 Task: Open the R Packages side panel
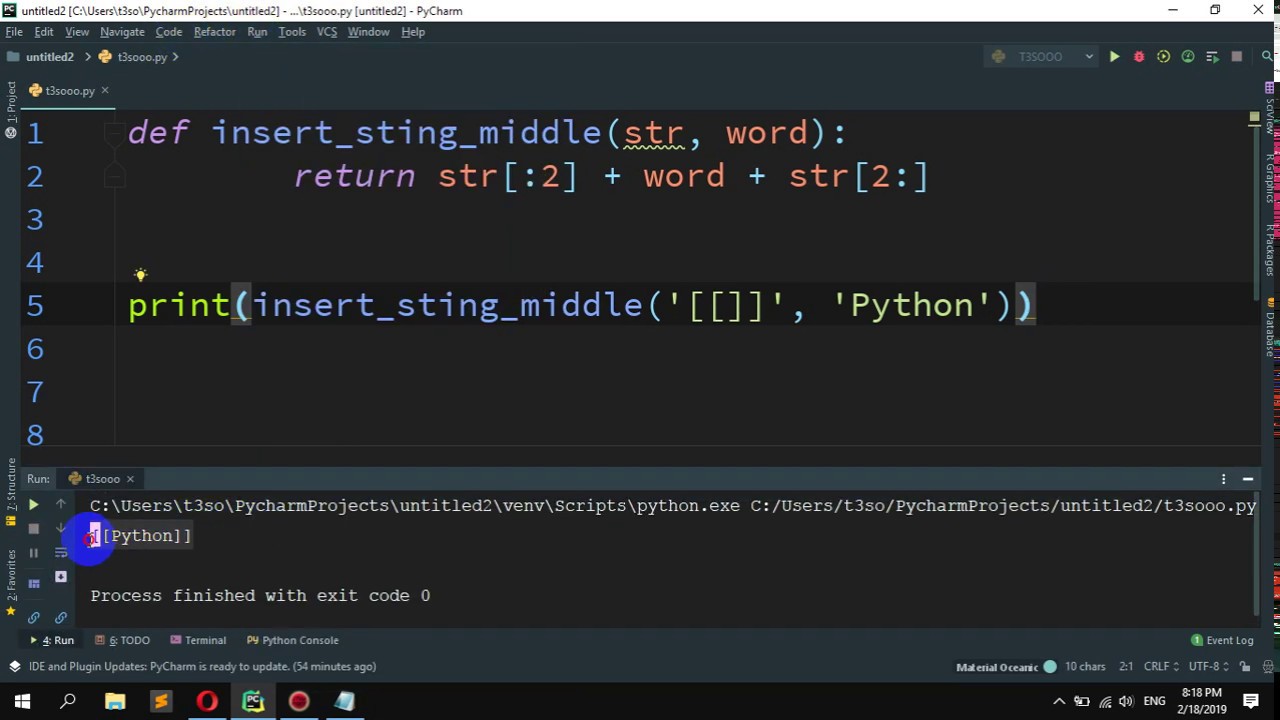click(1271, 249)
